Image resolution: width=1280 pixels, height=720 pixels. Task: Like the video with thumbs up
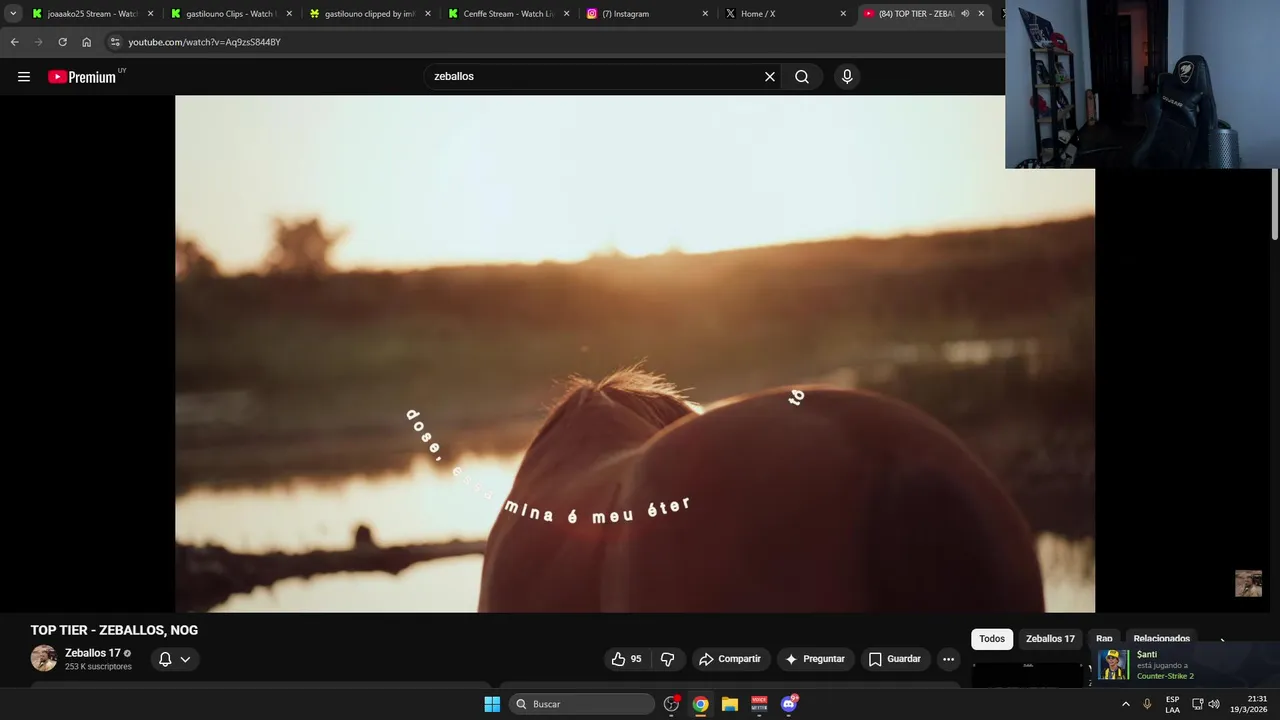click(x=627, y=659)
